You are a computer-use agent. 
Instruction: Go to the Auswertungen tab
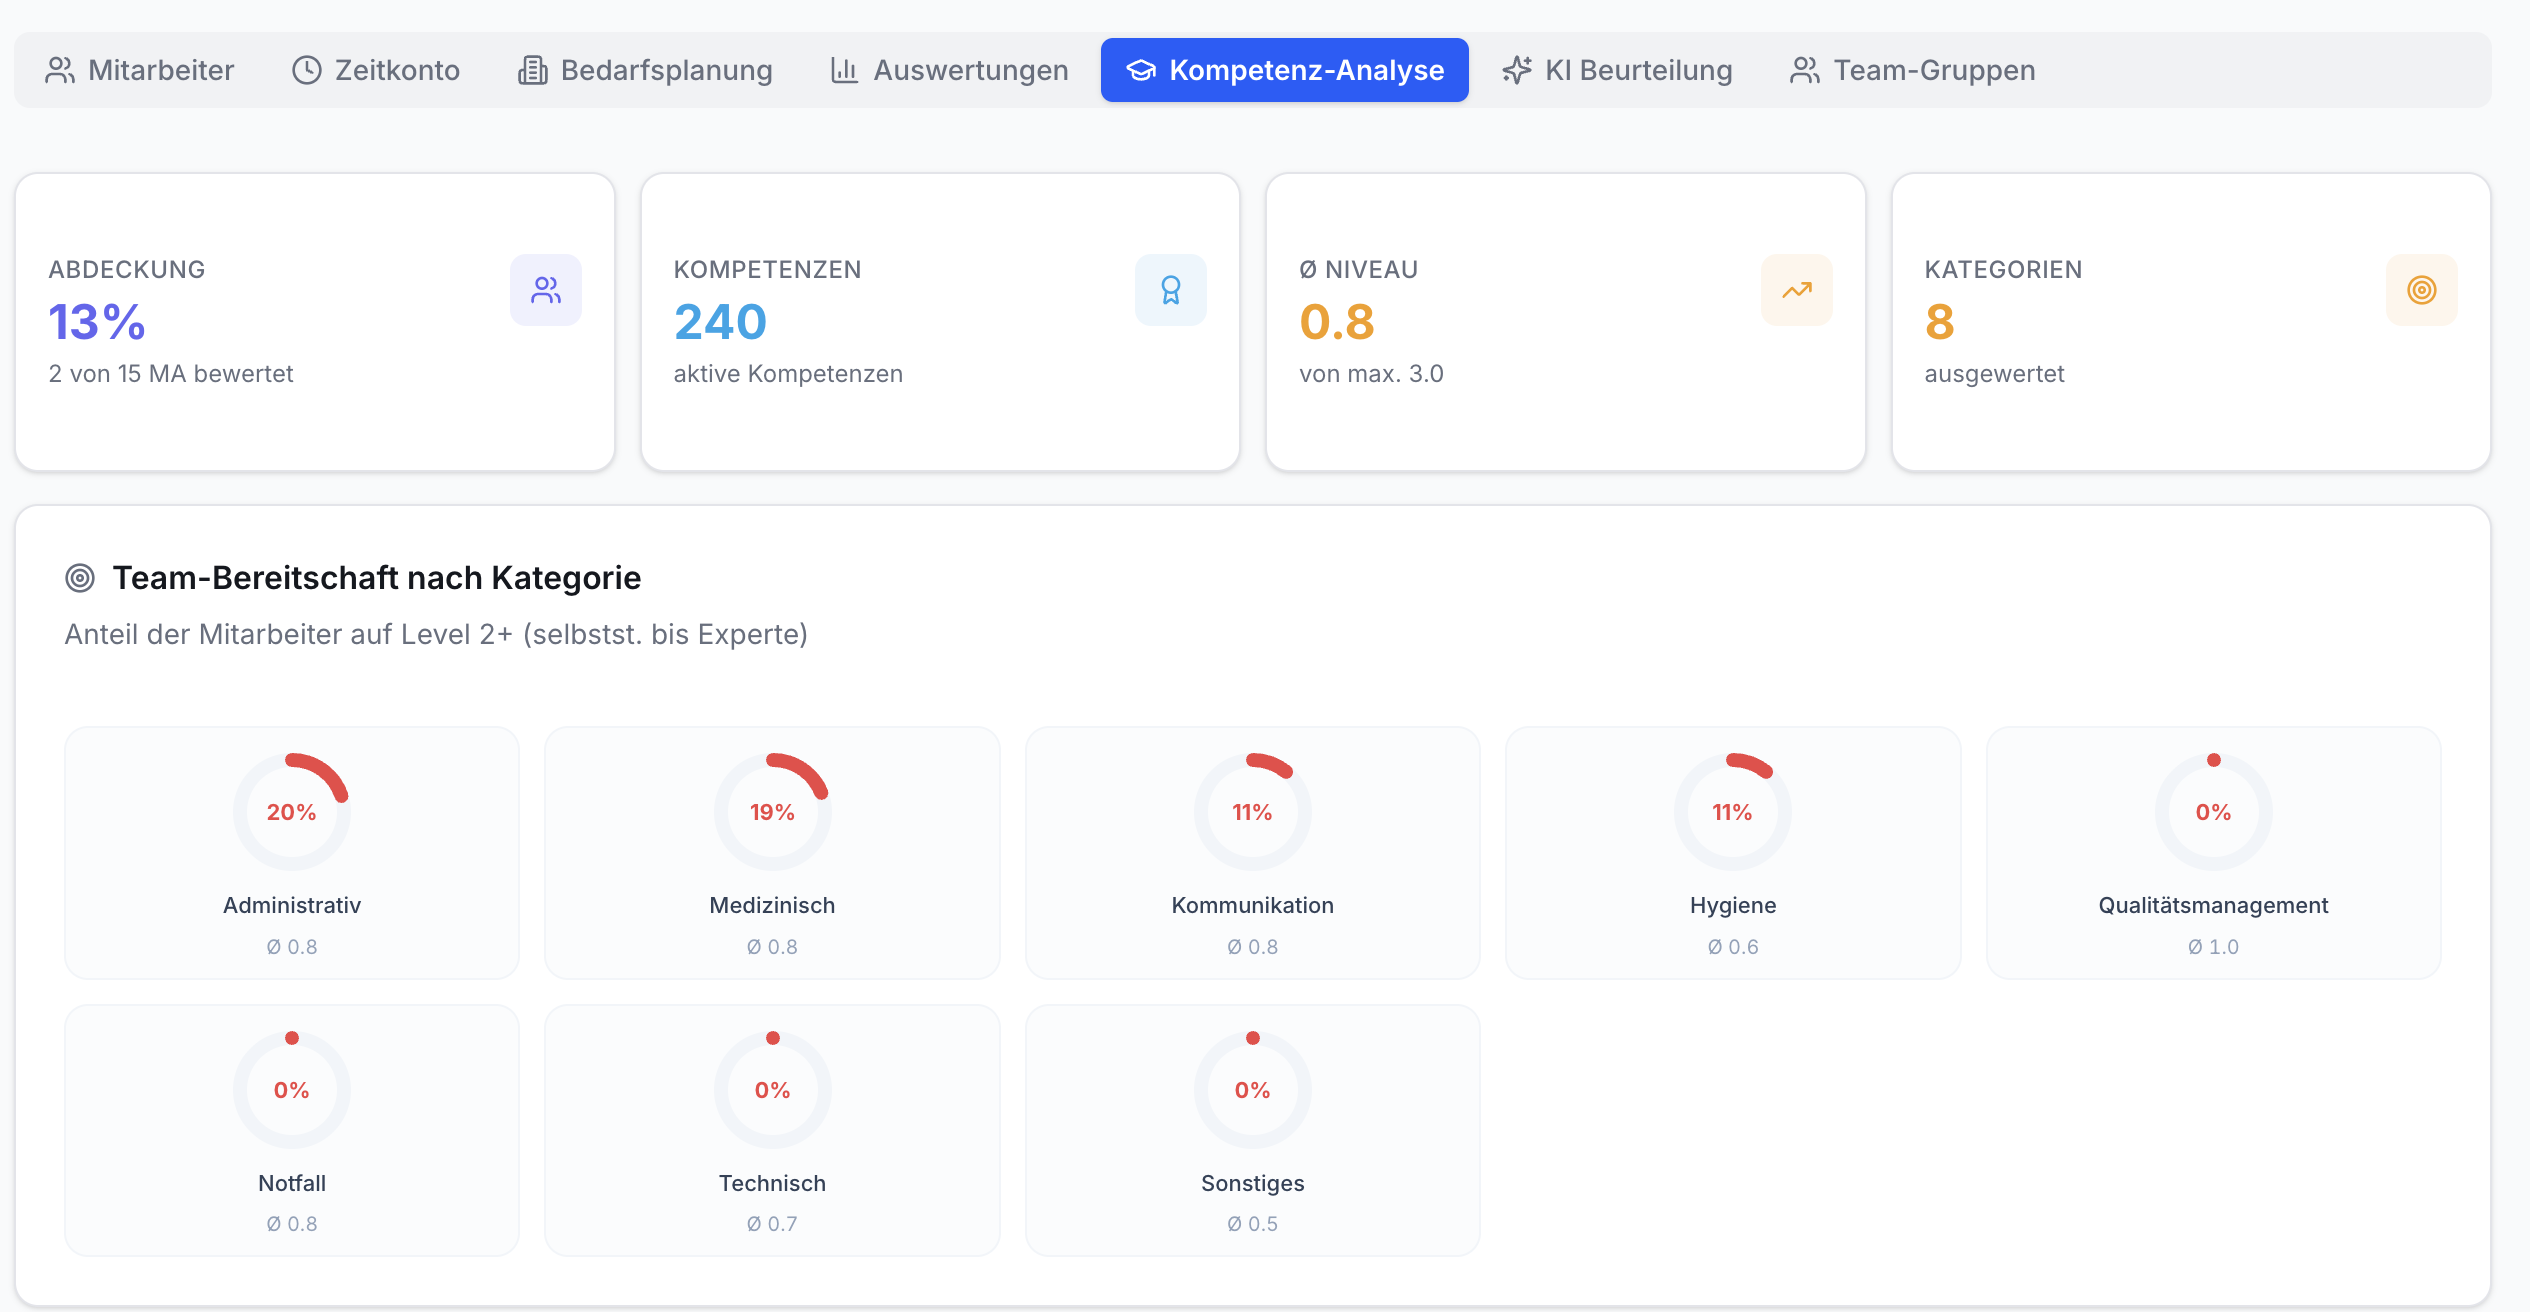point(949,70)
